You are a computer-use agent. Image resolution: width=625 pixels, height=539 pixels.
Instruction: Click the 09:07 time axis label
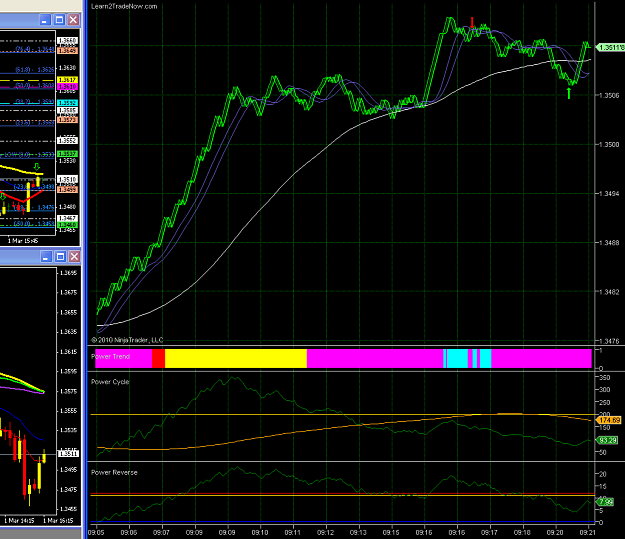coord(161,532)
